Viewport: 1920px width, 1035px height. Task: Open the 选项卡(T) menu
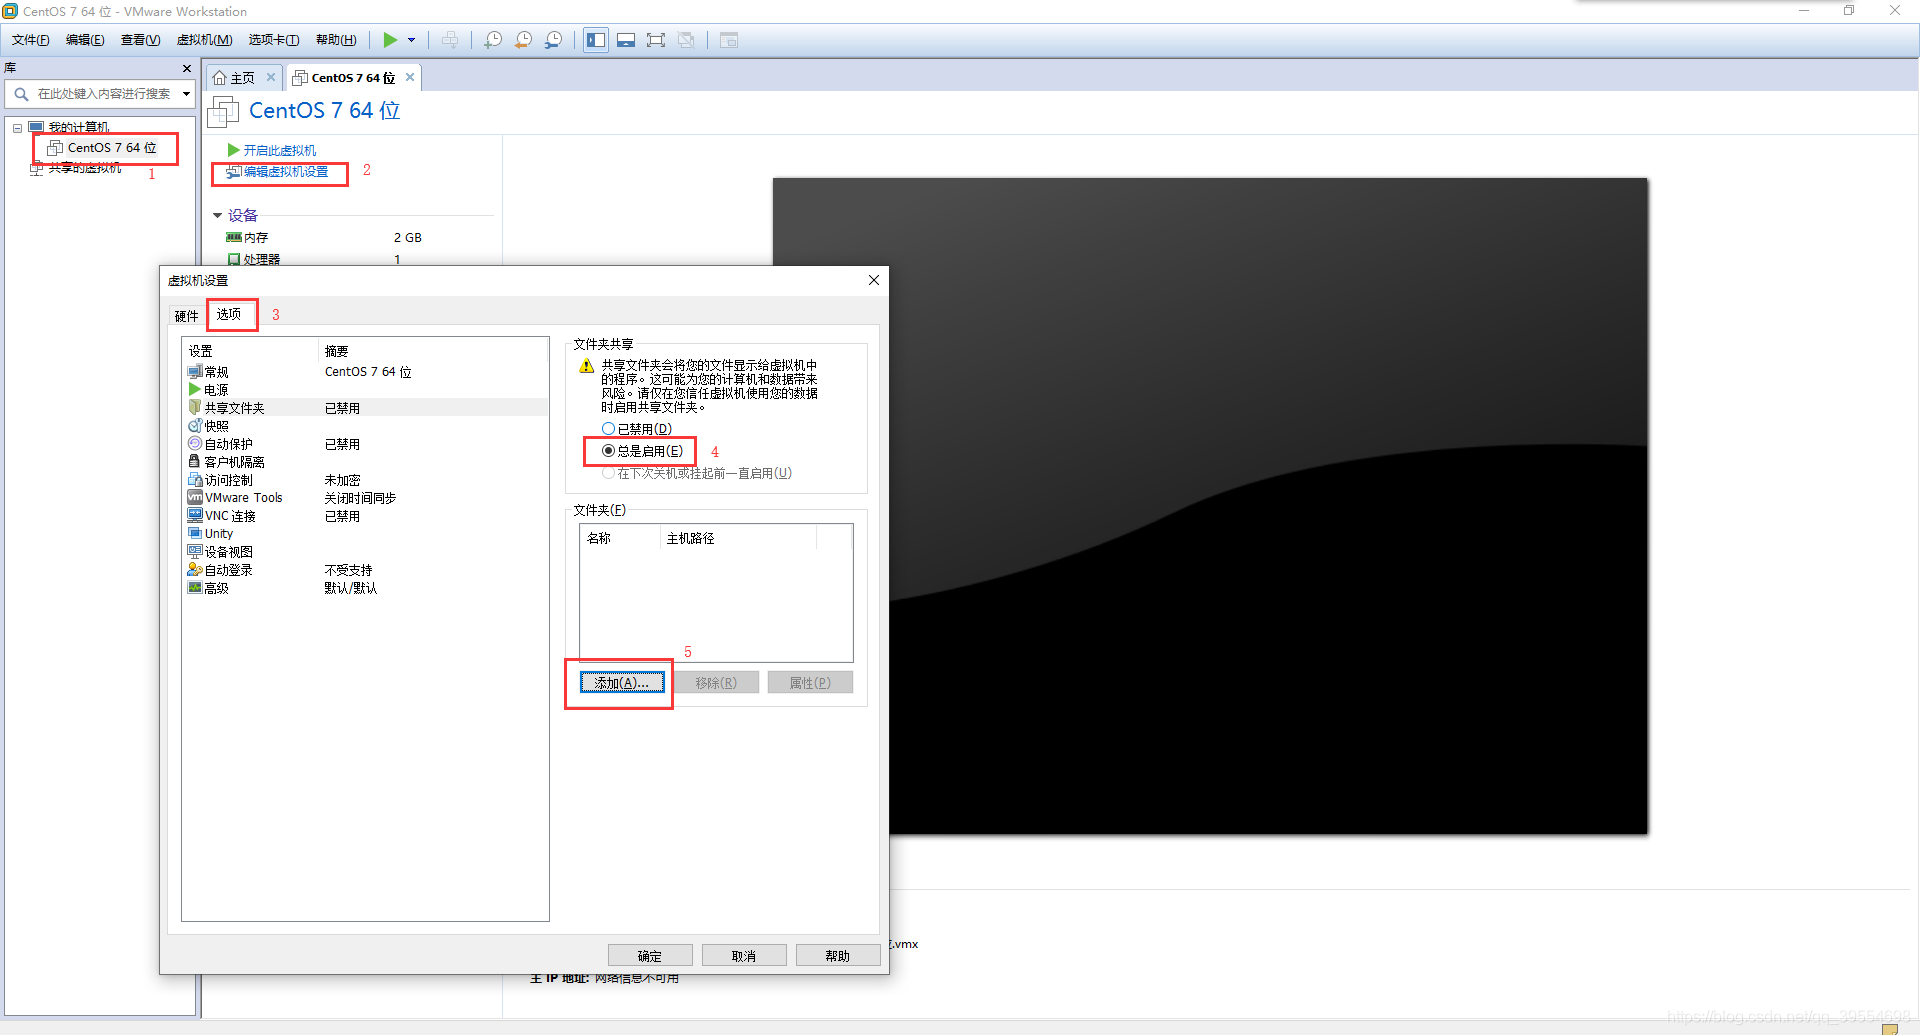pyautogui.click(x=274, y=40)
